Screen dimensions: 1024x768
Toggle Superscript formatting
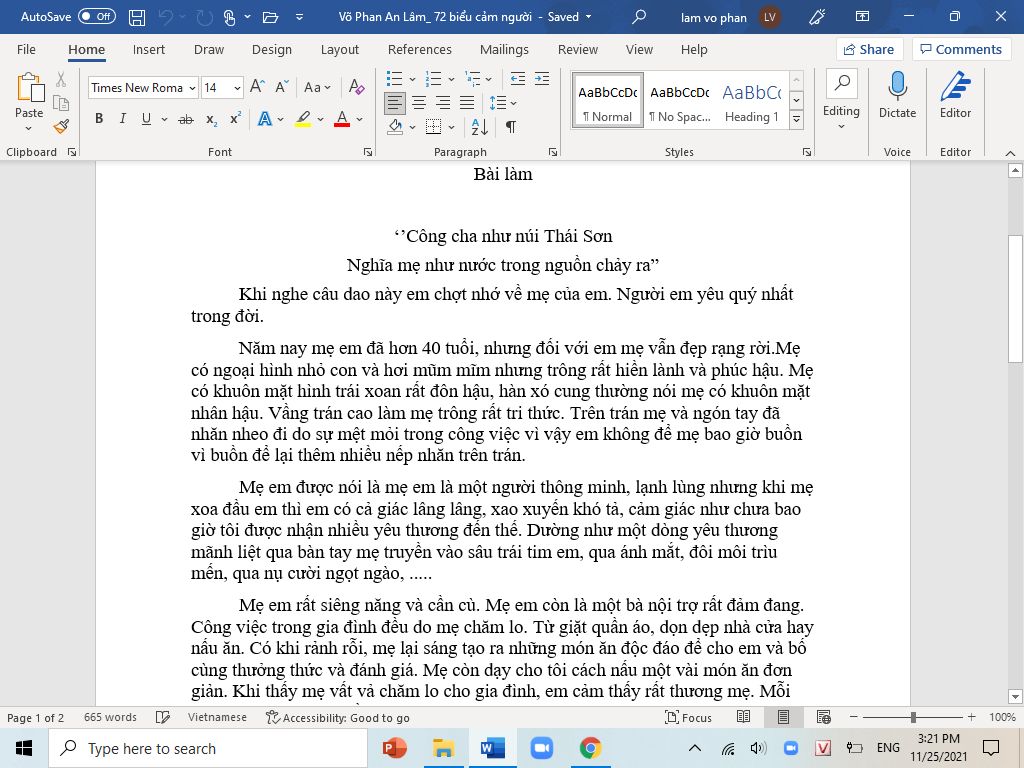(x=235, y=119)
